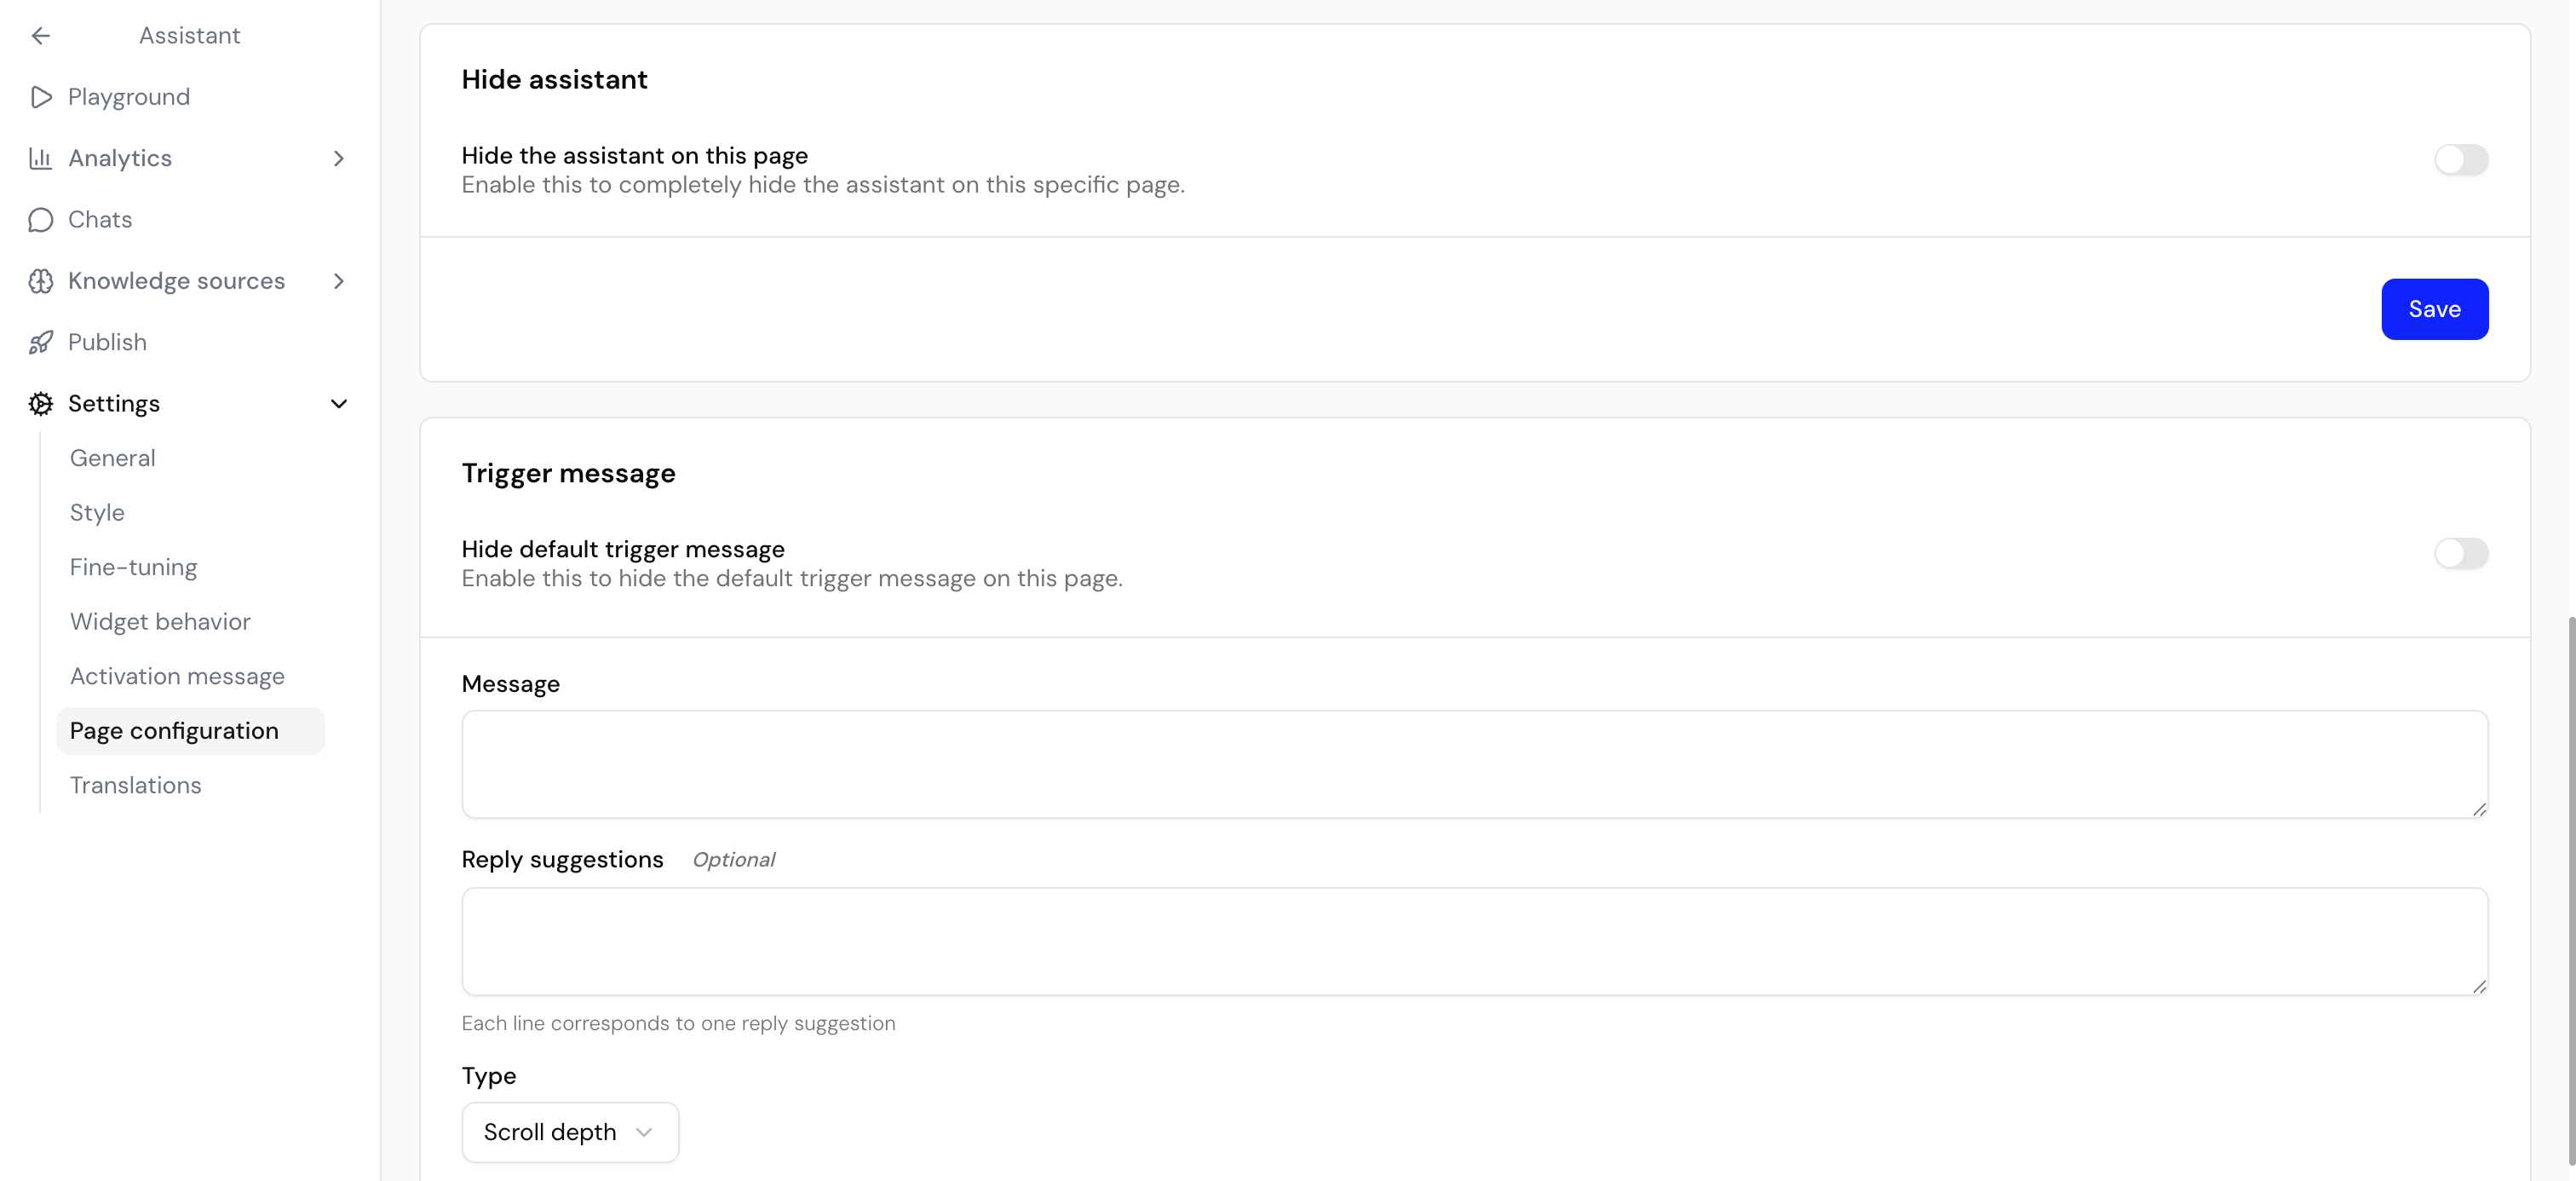
Task: Open the Scroll depth type dropdown
Action: [x=570, y=1132]
